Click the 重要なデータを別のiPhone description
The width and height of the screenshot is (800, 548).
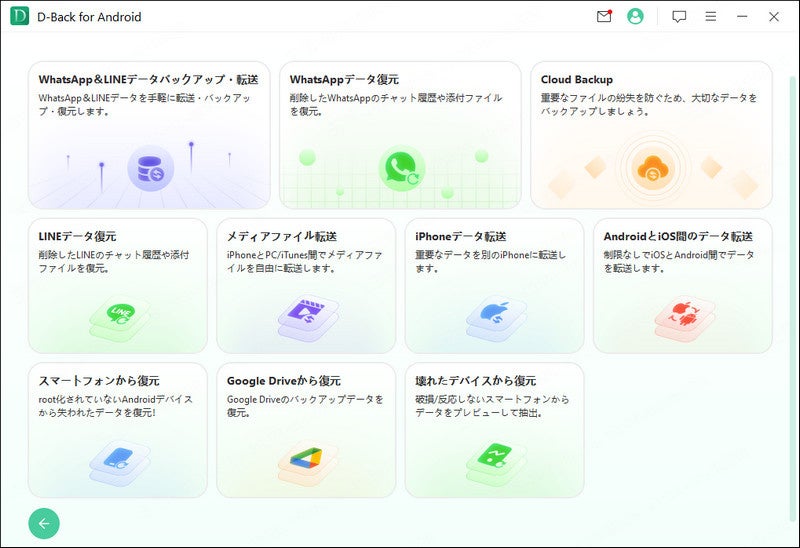pos(491,261)
